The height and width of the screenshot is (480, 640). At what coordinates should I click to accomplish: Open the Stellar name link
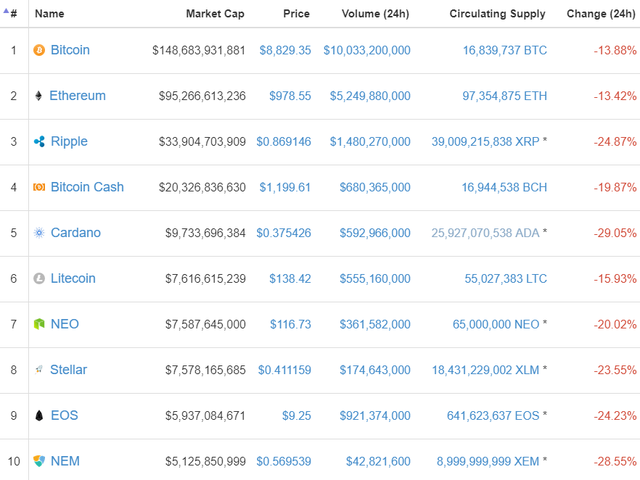click(69, 370)
